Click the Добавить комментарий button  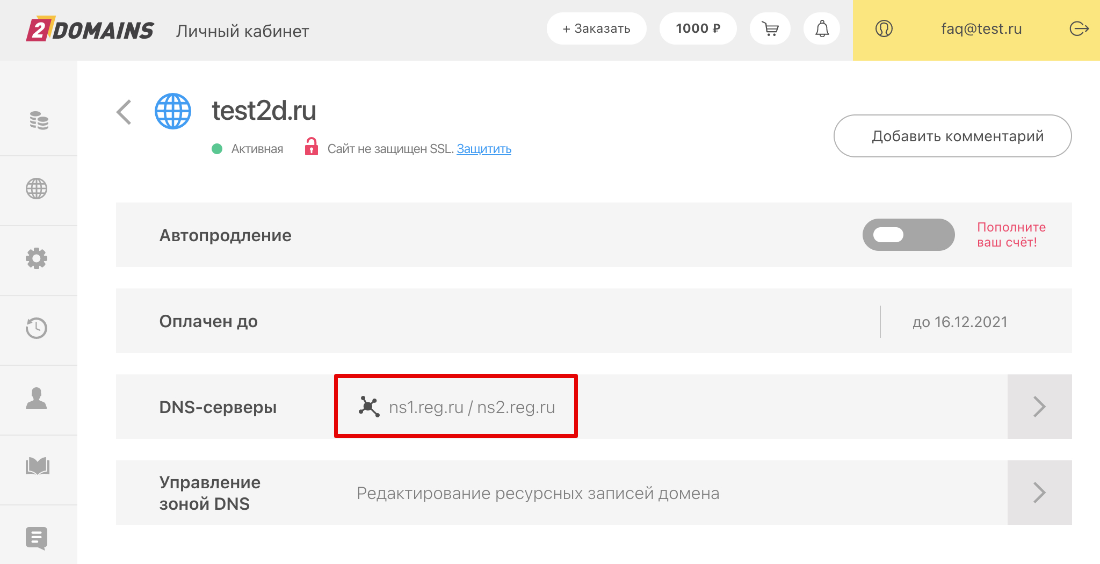click(x=952, y=136)
